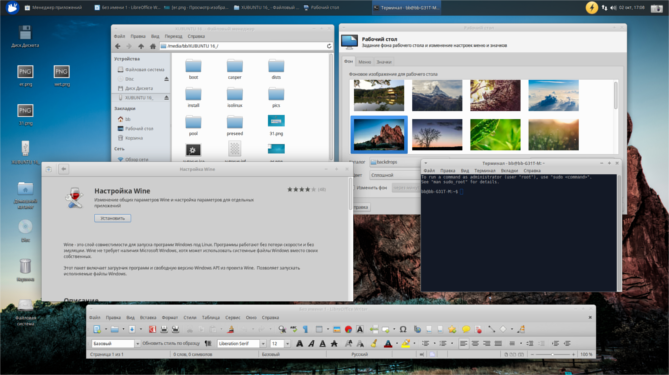Click the export as PDF icon in Writer
The image size is (669, 375).
(152, 329)
